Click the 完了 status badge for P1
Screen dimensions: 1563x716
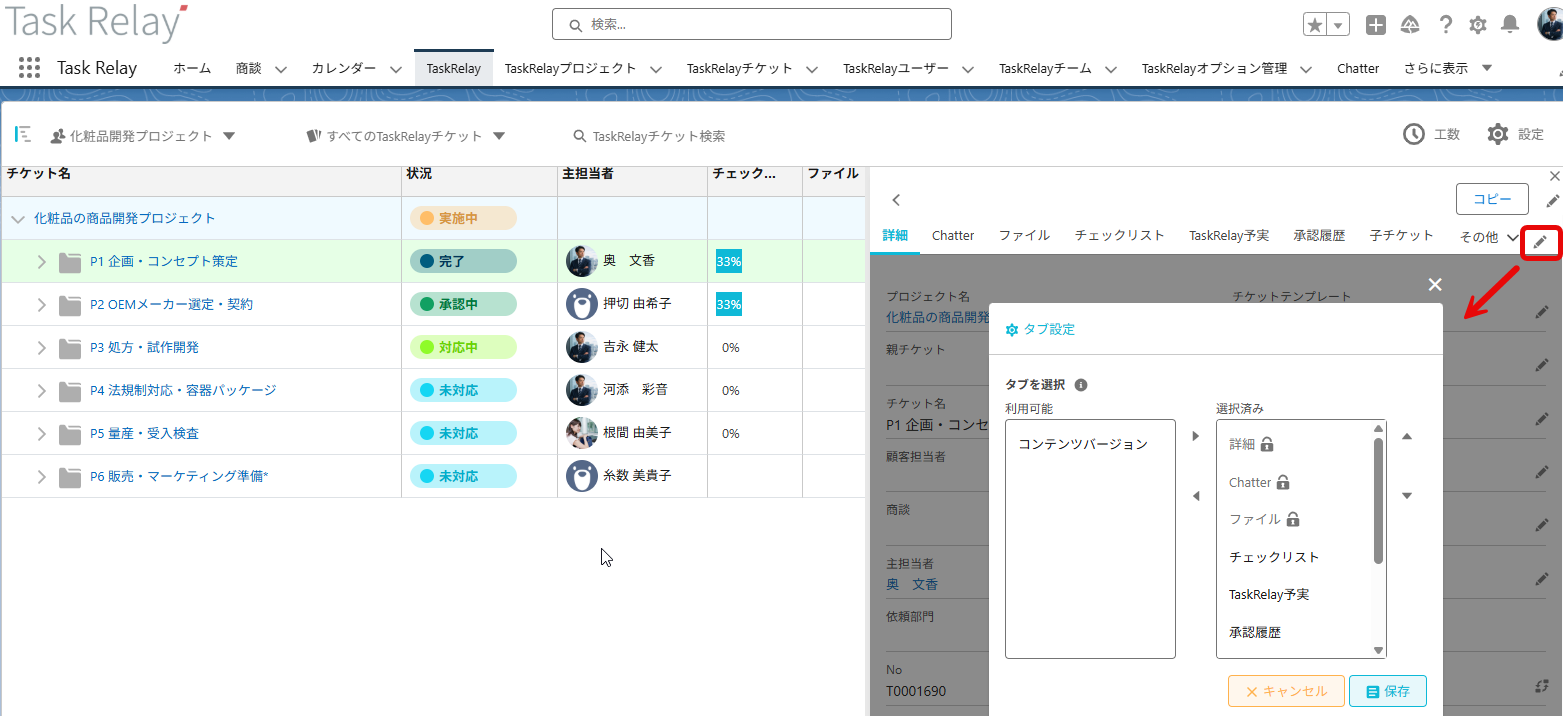coord(463,261)
